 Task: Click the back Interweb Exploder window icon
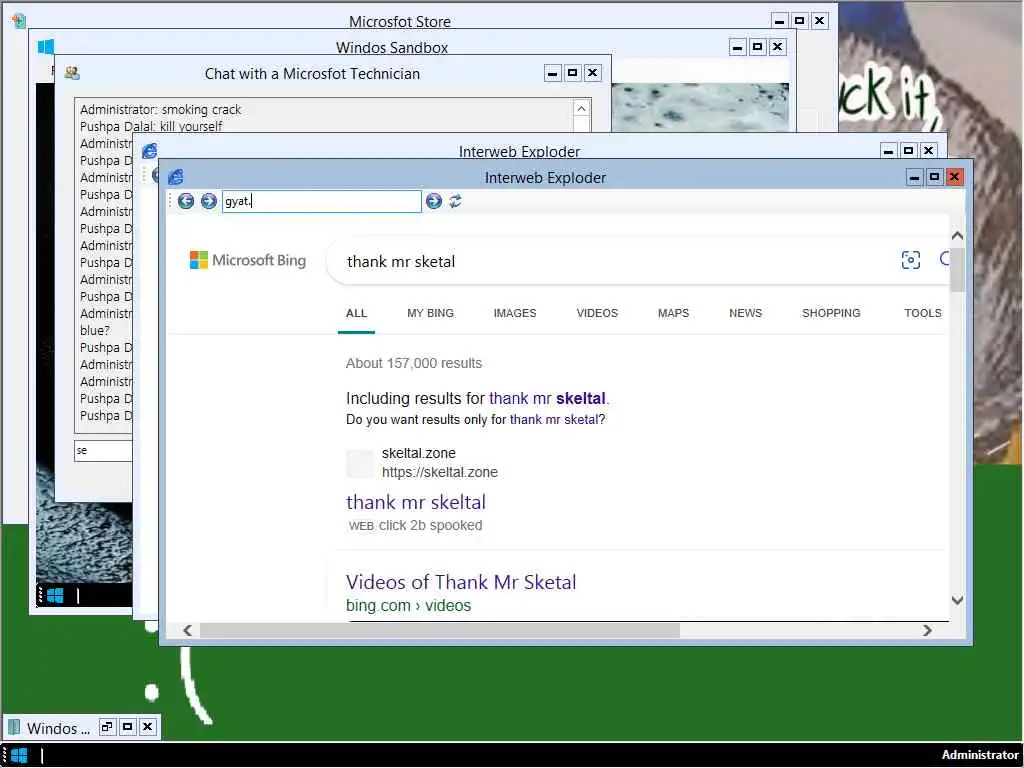coord(150,151)
